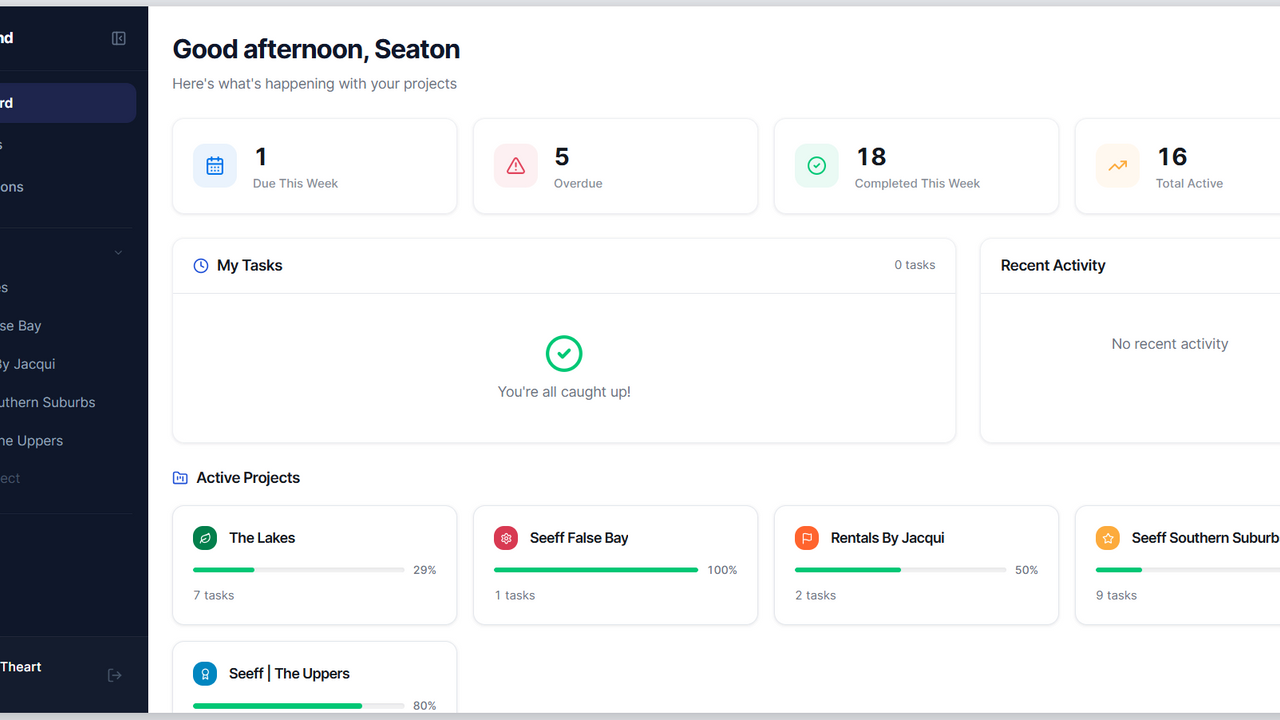The width and height of the screenshot is (1280, 720).
Task: Click the "2 tasks" count on Rentals By Jacqui
Action: click(x=816, y=595)
